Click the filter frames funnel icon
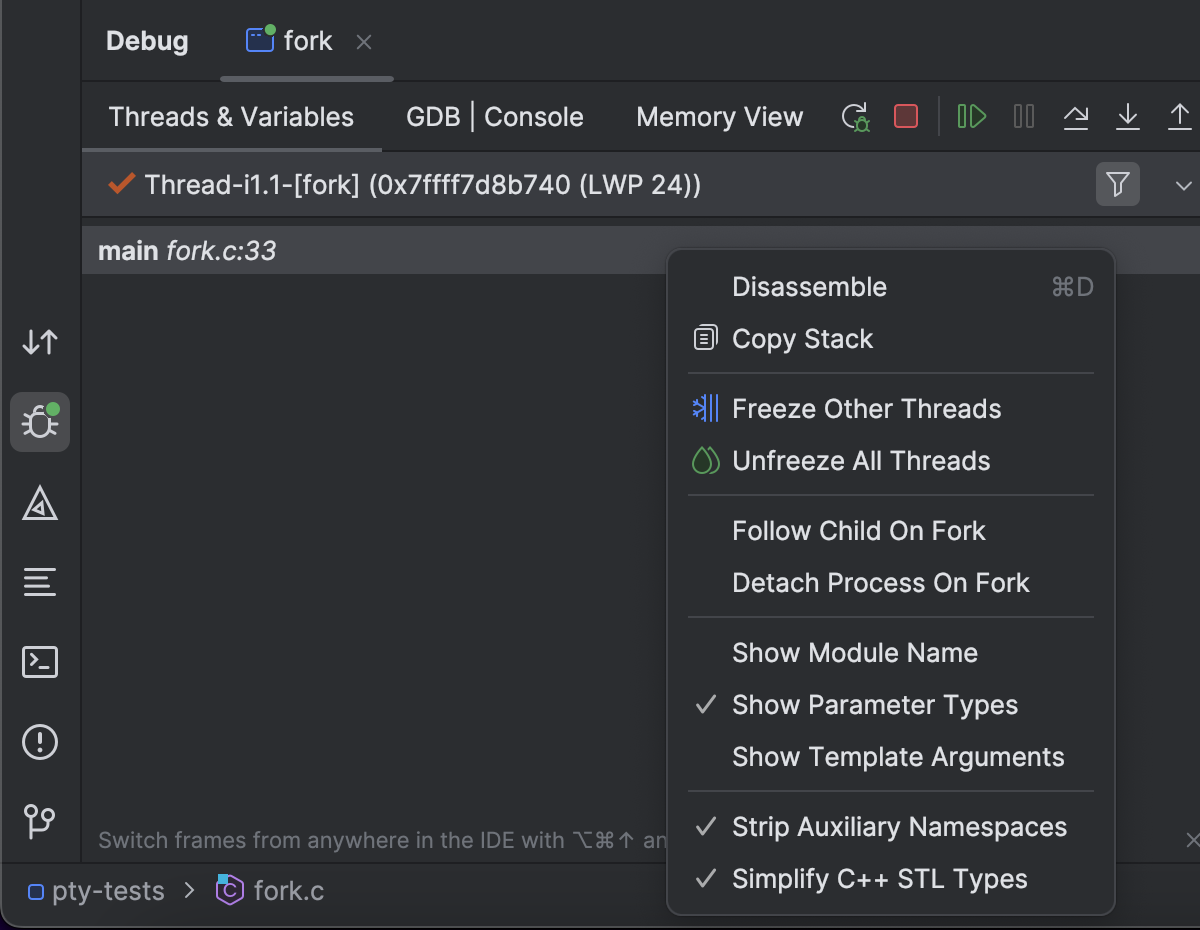Viewport: 1200px width, 930px height. tap(1117, 184)
